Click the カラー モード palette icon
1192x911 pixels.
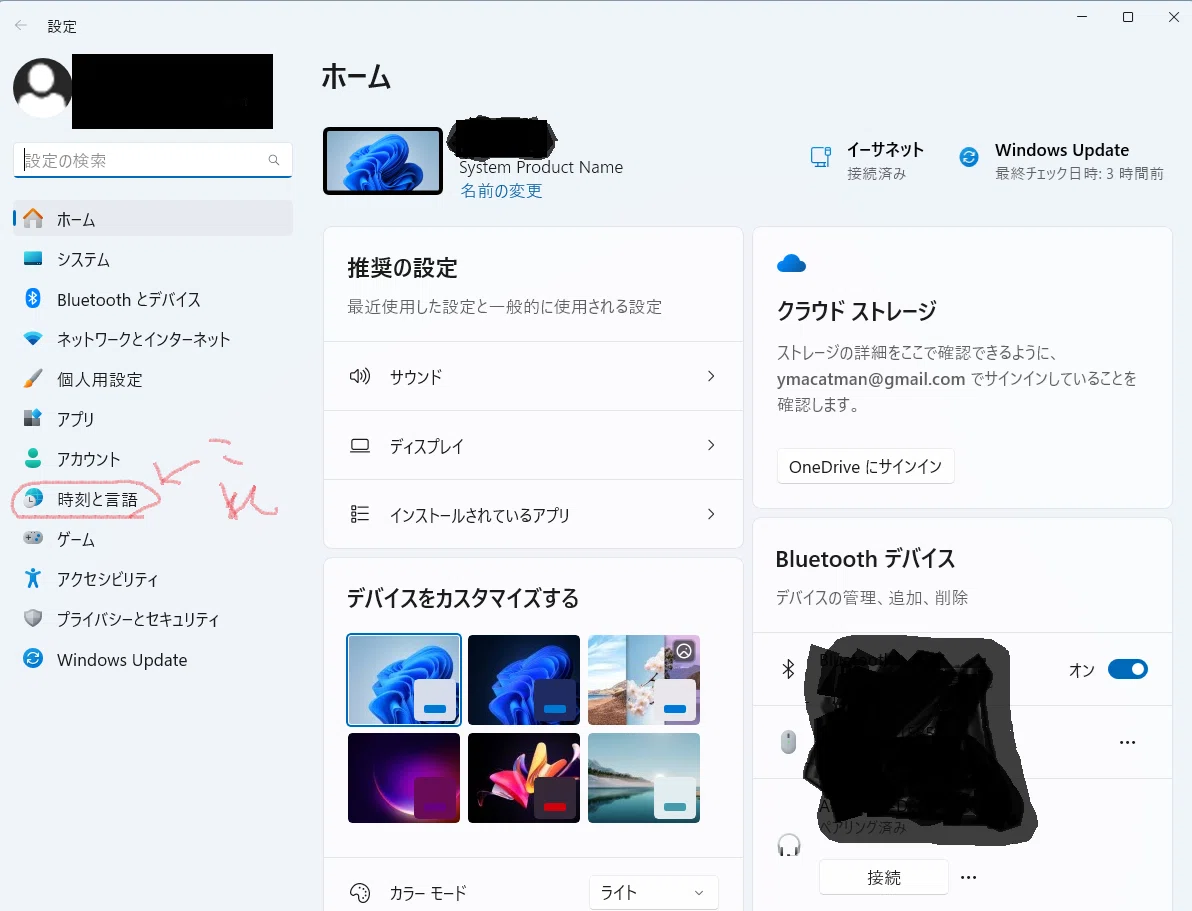click(x=360, y=893)
